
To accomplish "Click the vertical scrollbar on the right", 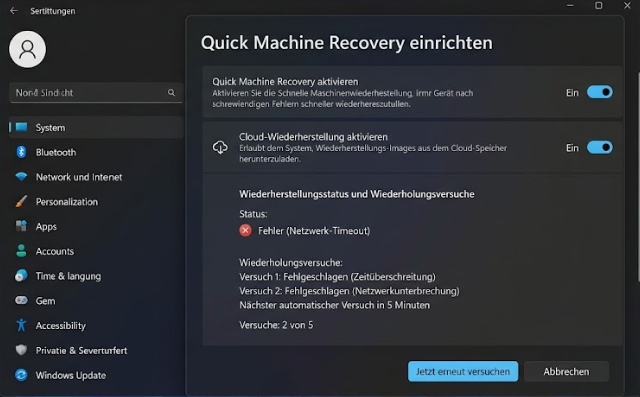I will point(638,177).
